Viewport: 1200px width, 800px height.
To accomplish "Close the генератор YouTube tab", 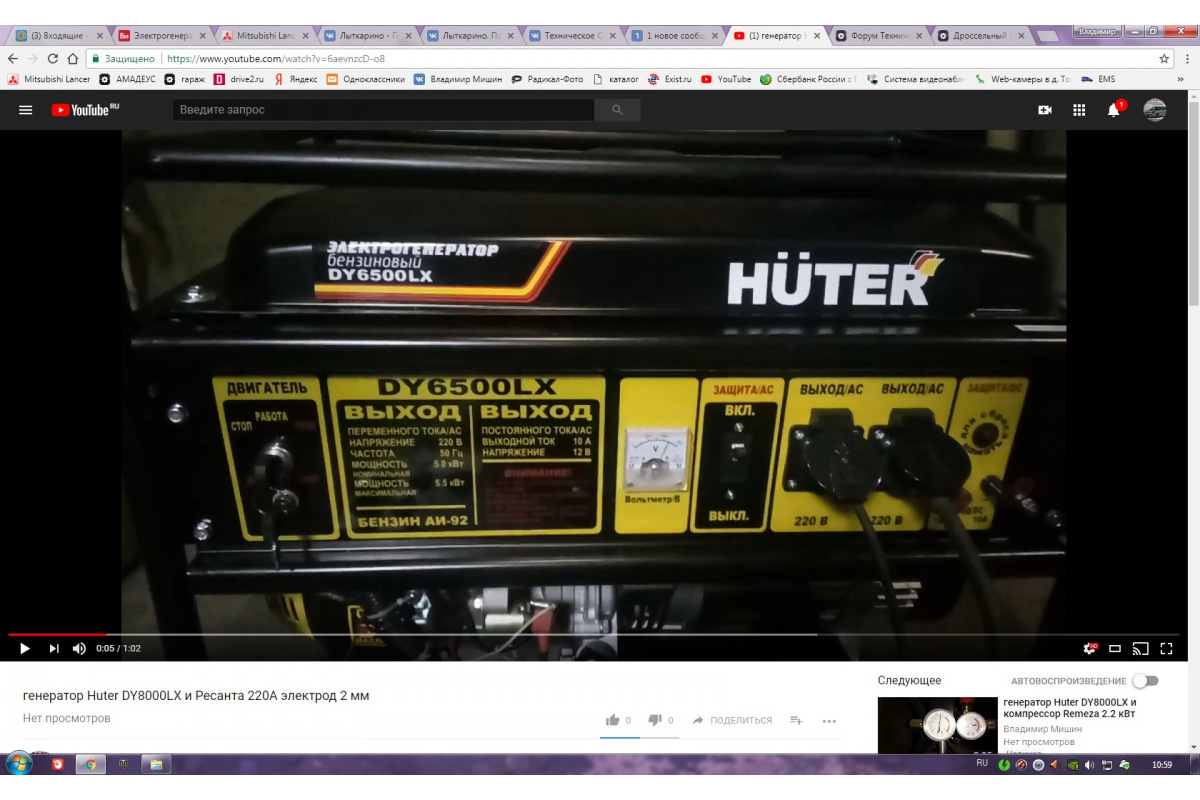I will click(x=817, y=36).
